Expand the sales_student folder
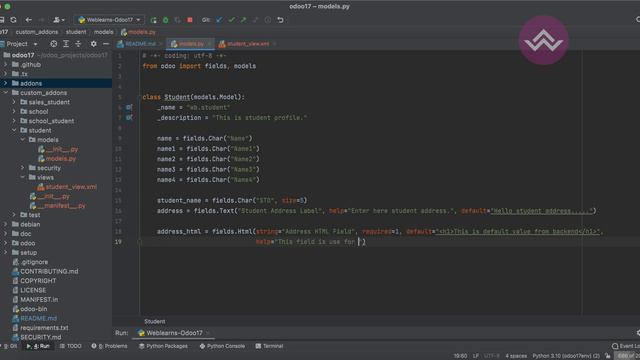Image resolution: width=640 pixels, height=360 pixels. [14, 102]
